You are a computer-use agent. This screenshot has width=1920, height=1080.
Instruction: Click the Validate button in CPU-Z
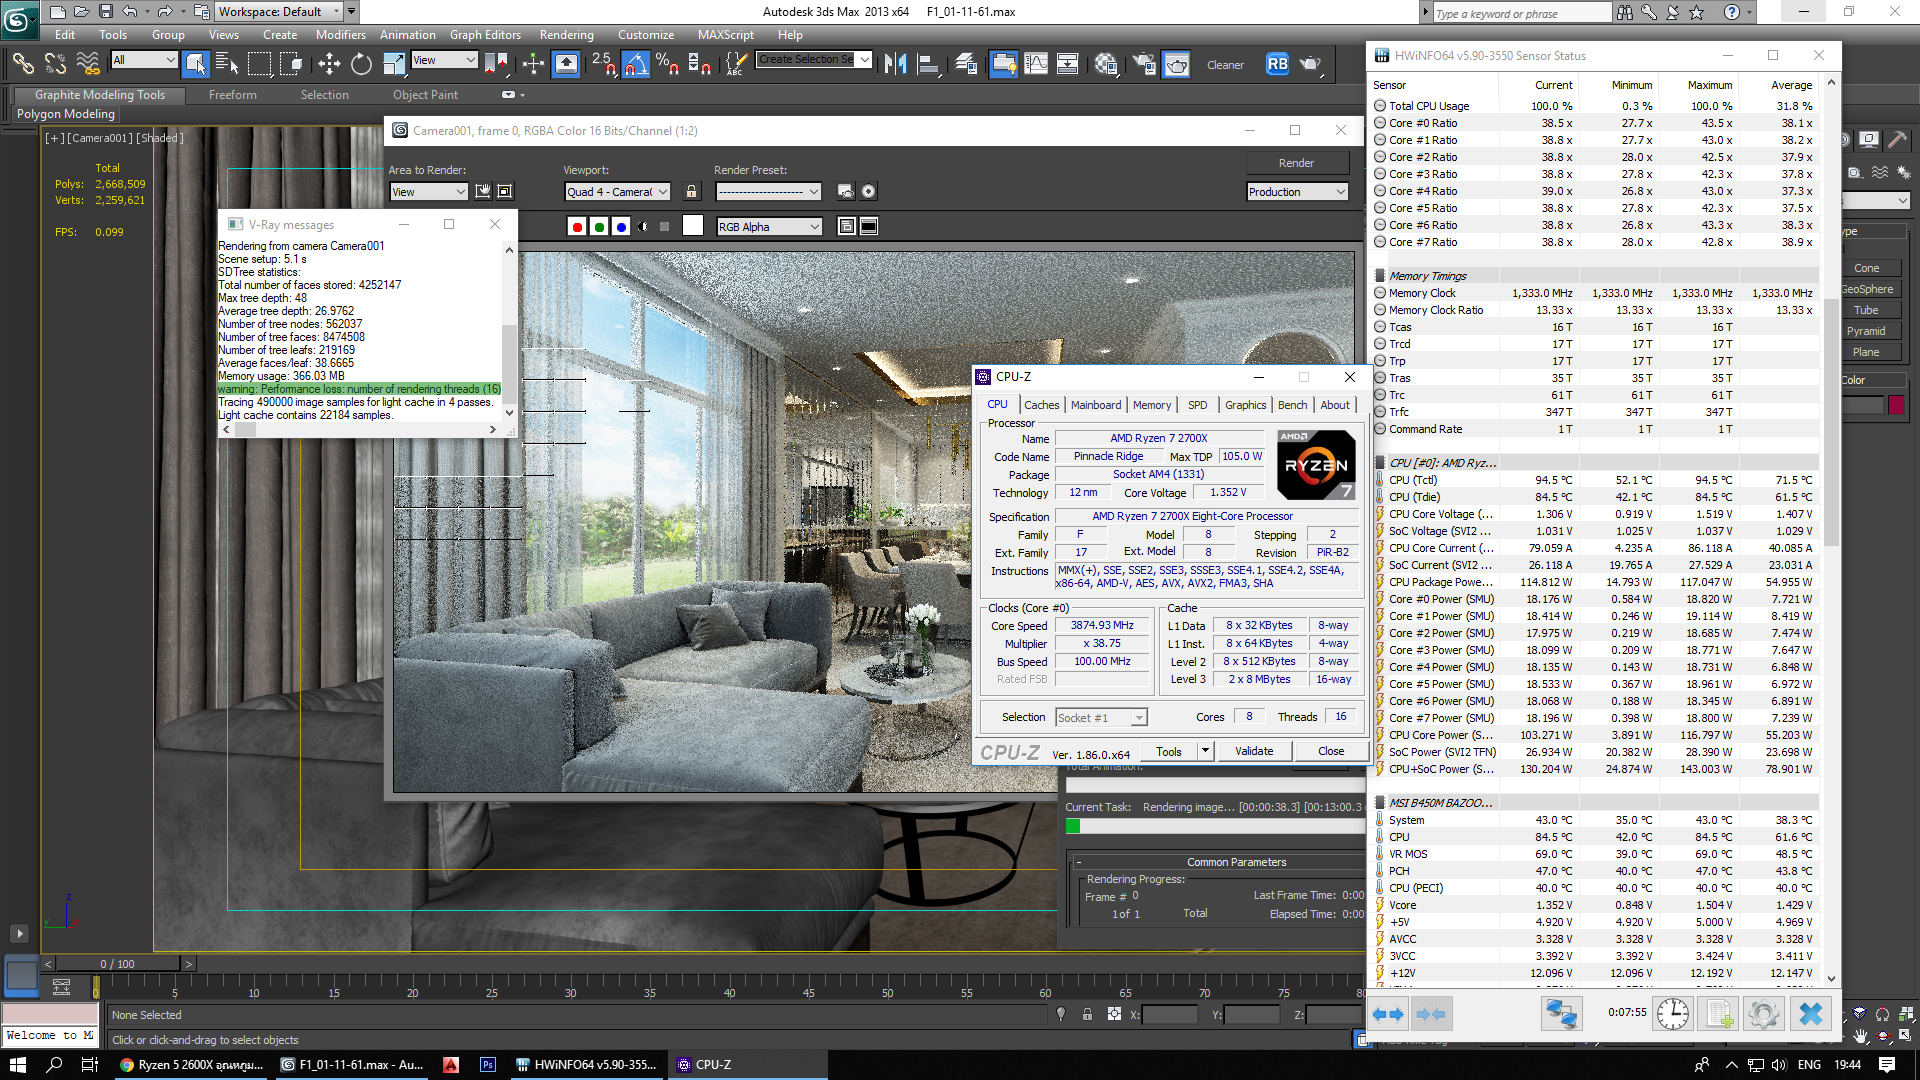[x=1254, y=751]
